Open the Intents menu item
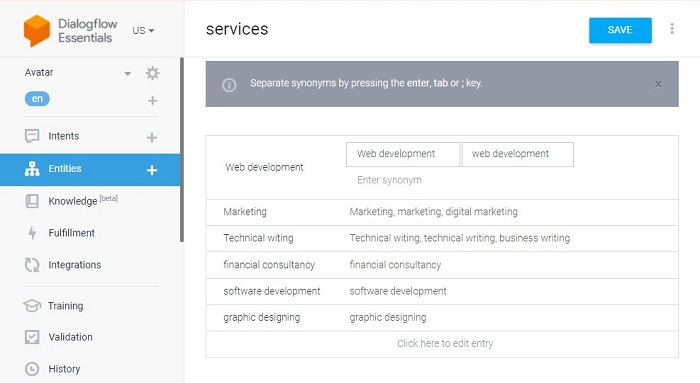700x383 pixels. (x=63, y=136)
